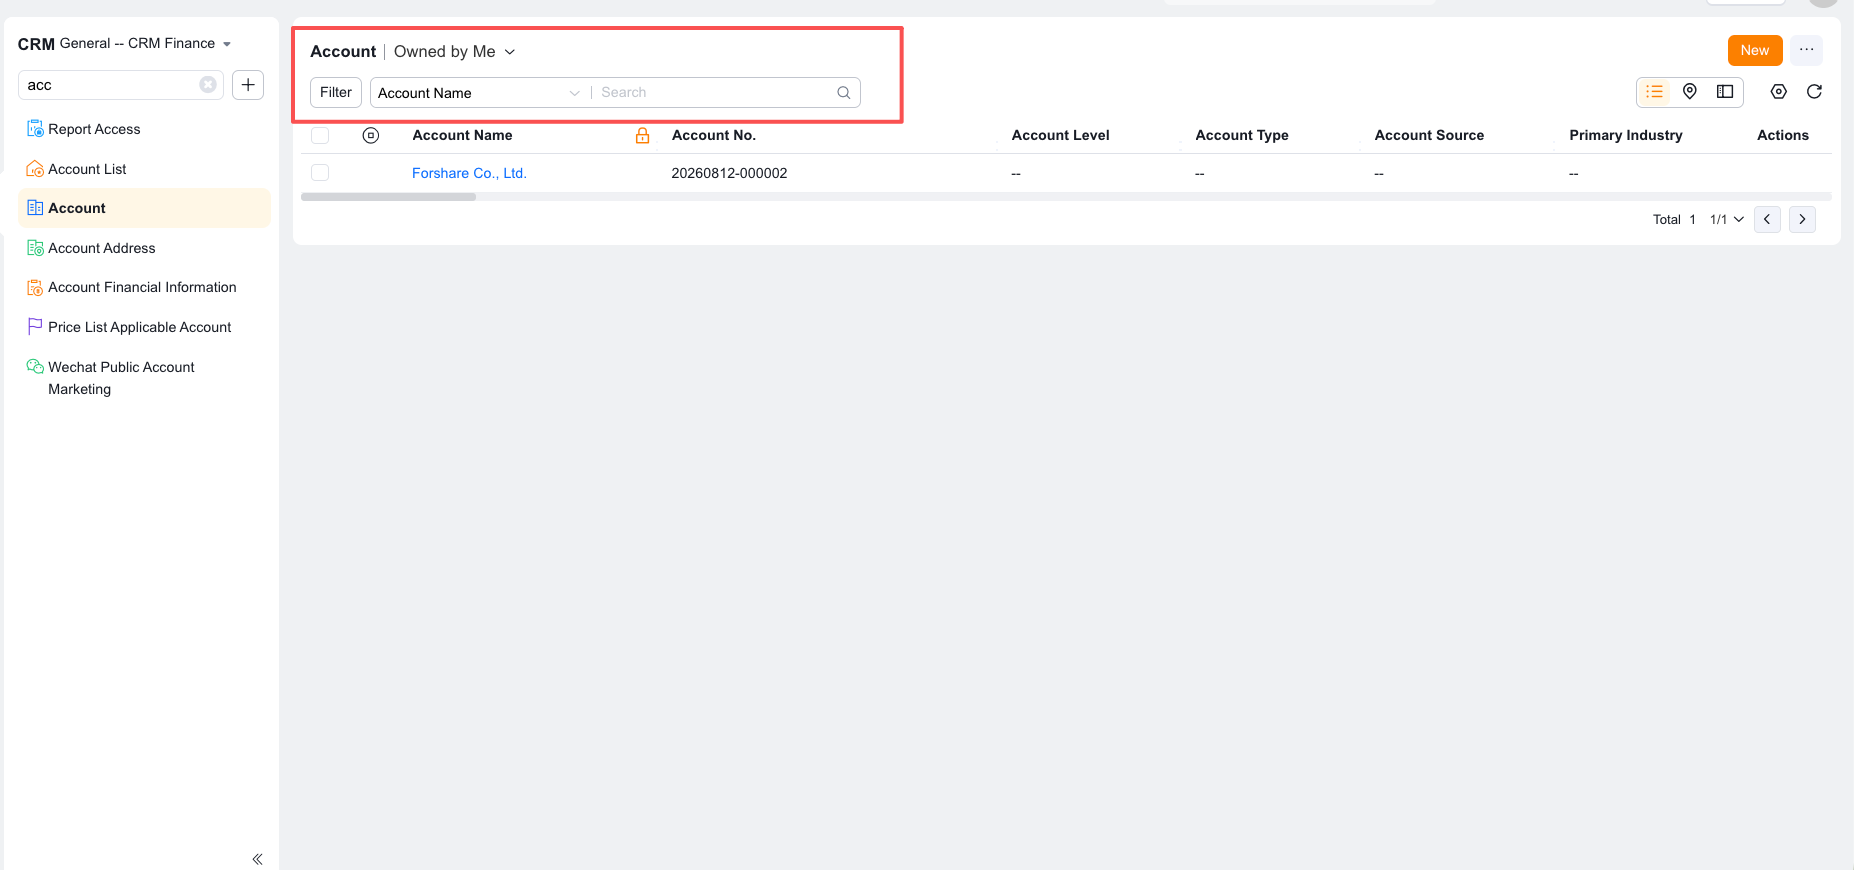
Task: Open the Forshare Co., Ltd. account link
Action: [x=469, y=173]
